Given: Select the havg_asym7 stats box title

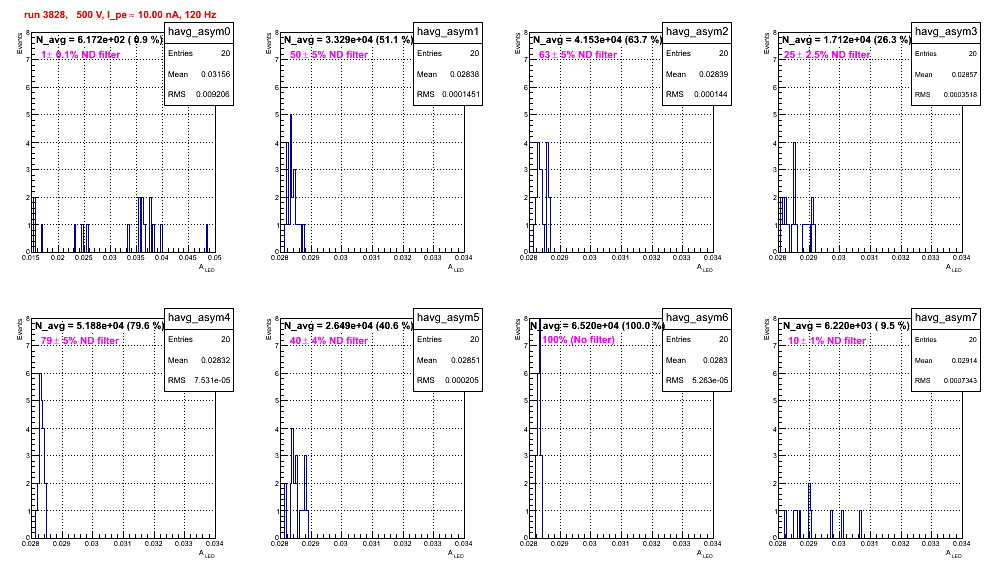Looking at the screenshot, I should coord(946,318).
